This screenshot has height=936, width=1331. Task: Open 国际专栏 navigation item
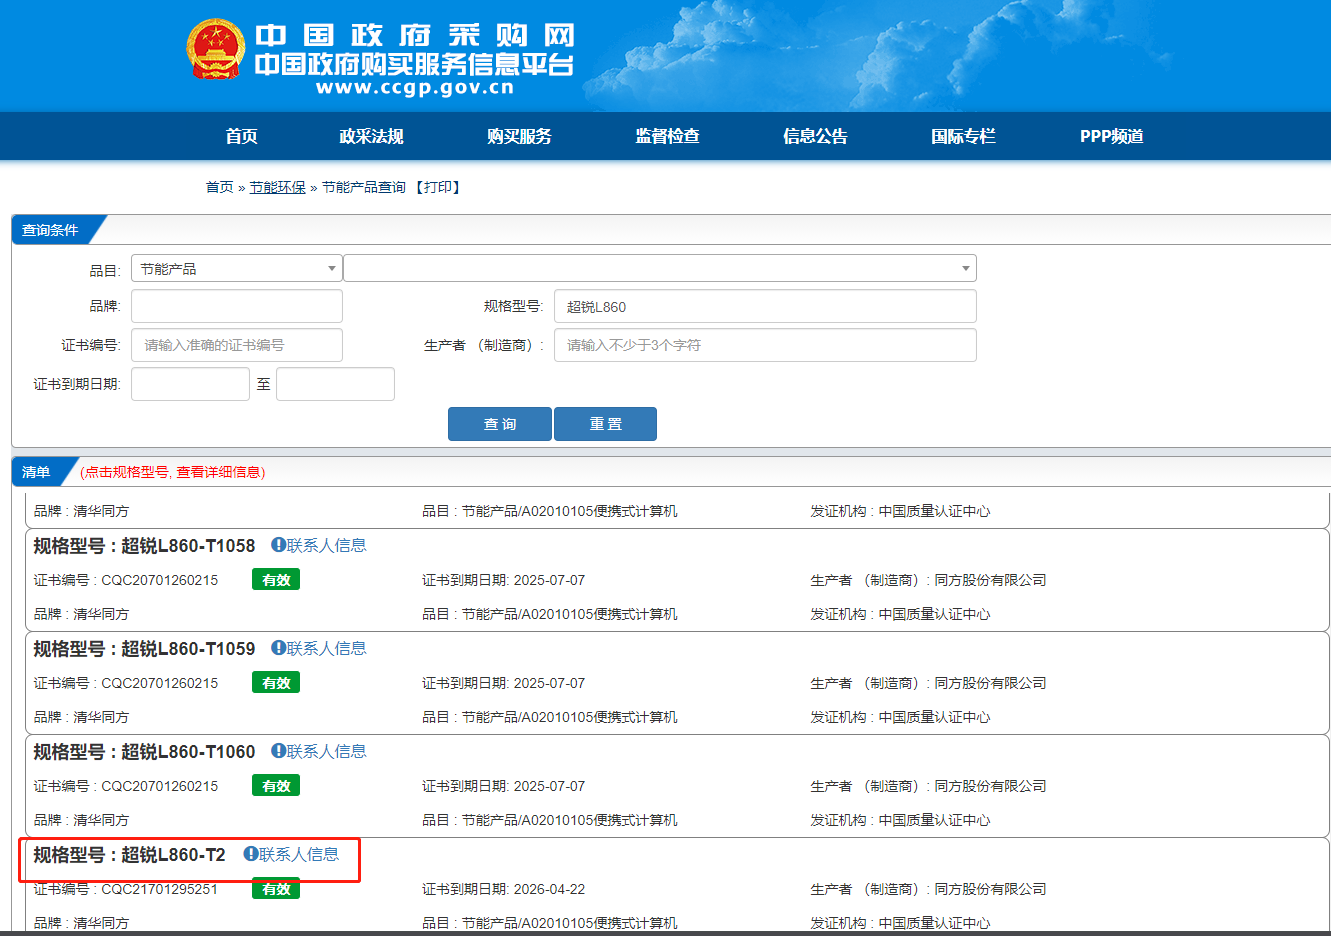(x=963, y=136)
